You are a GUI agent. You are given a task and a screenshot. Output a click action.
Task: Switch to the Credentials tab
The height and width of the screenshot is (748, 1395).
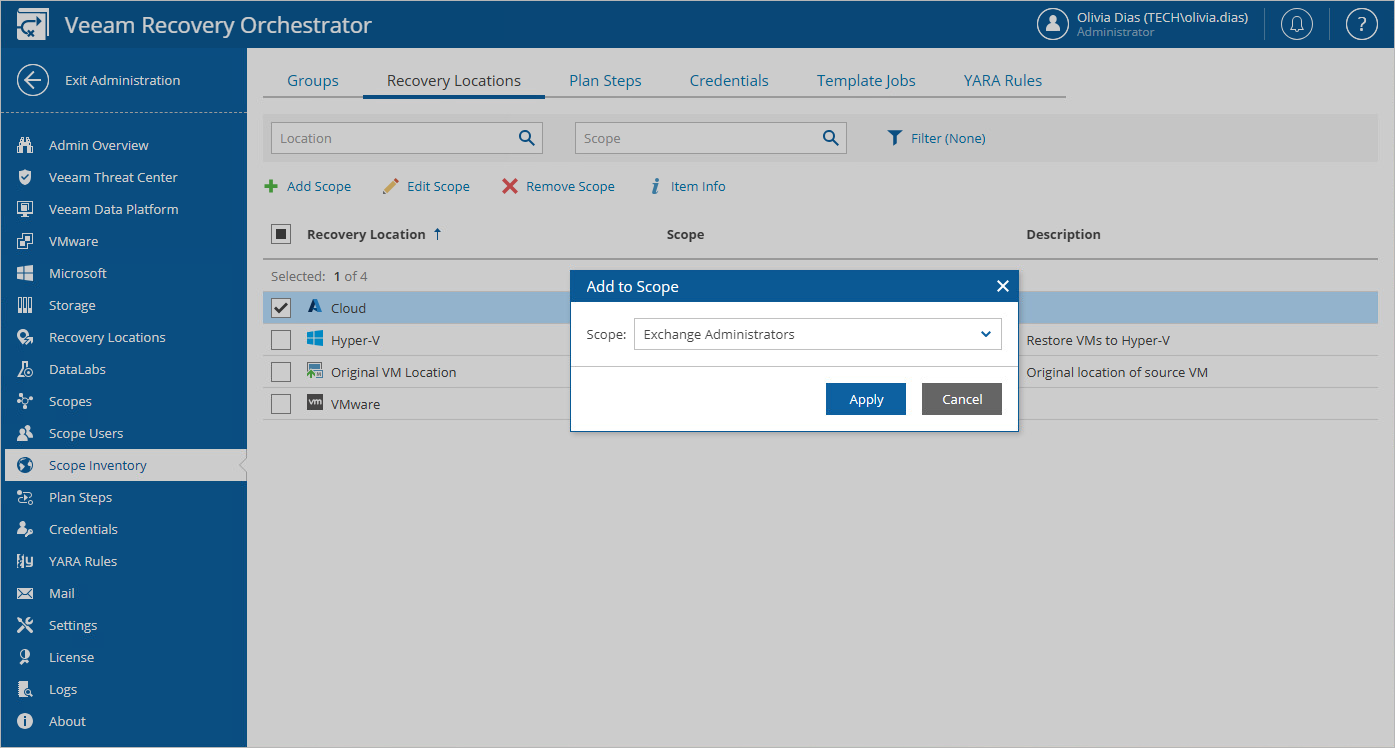click(x=729, y=81)
